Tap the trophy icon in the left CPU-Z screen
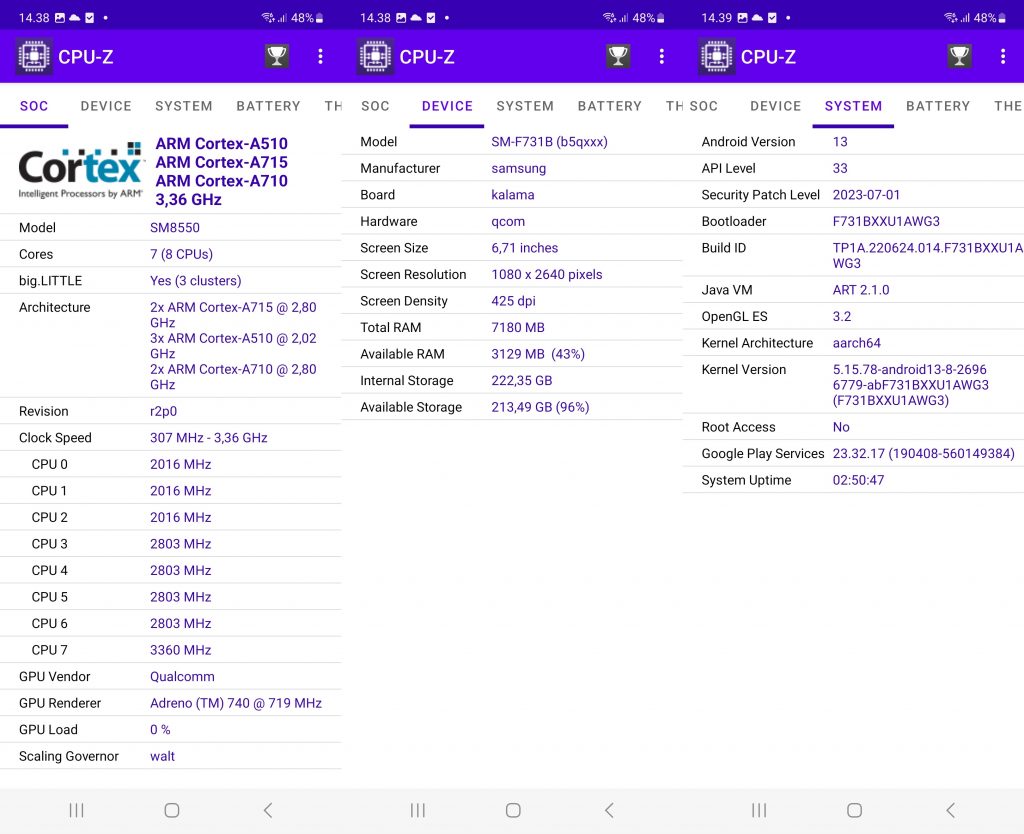The image size is (1024, 834). coord(277,56)
